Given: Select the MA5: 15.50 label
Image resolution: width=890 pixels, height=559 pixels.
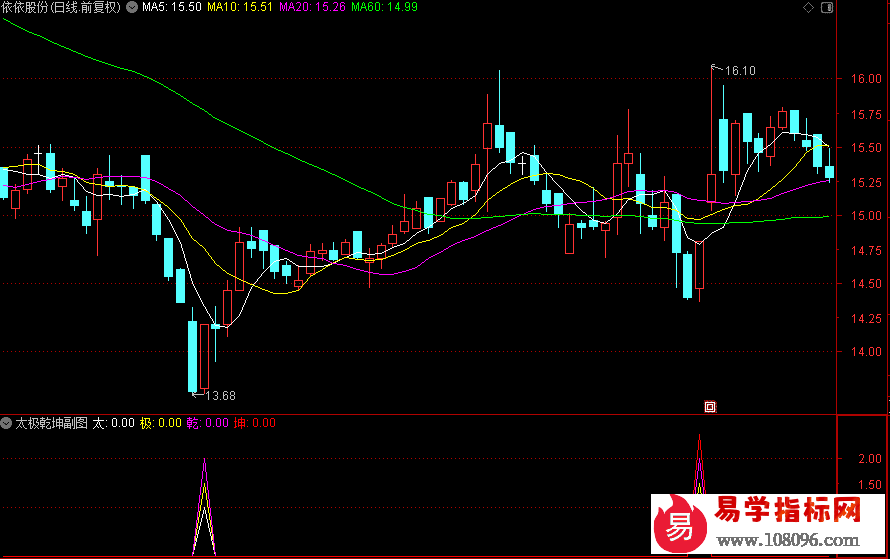Looking at the screenshot, I should 171,7.
